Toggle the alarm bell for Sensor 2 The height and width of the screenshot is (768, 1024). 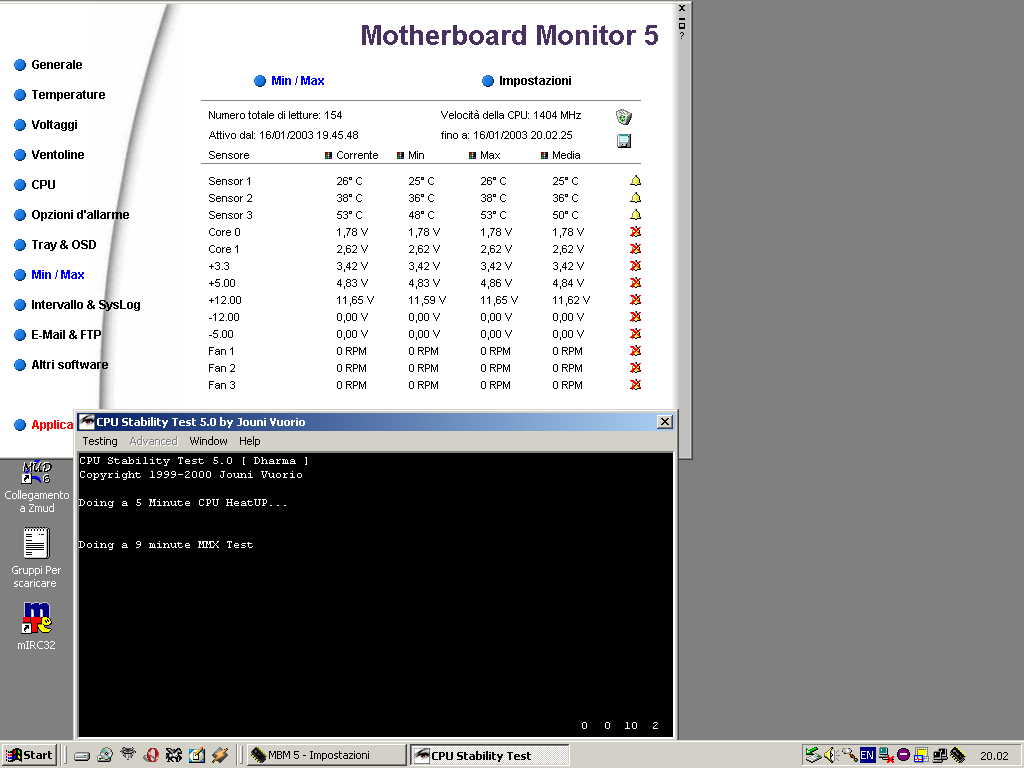tap(635, 198)
